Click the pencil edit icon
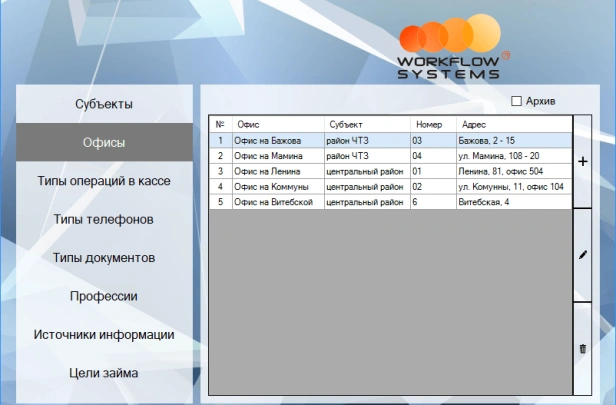 coord(583,255)
